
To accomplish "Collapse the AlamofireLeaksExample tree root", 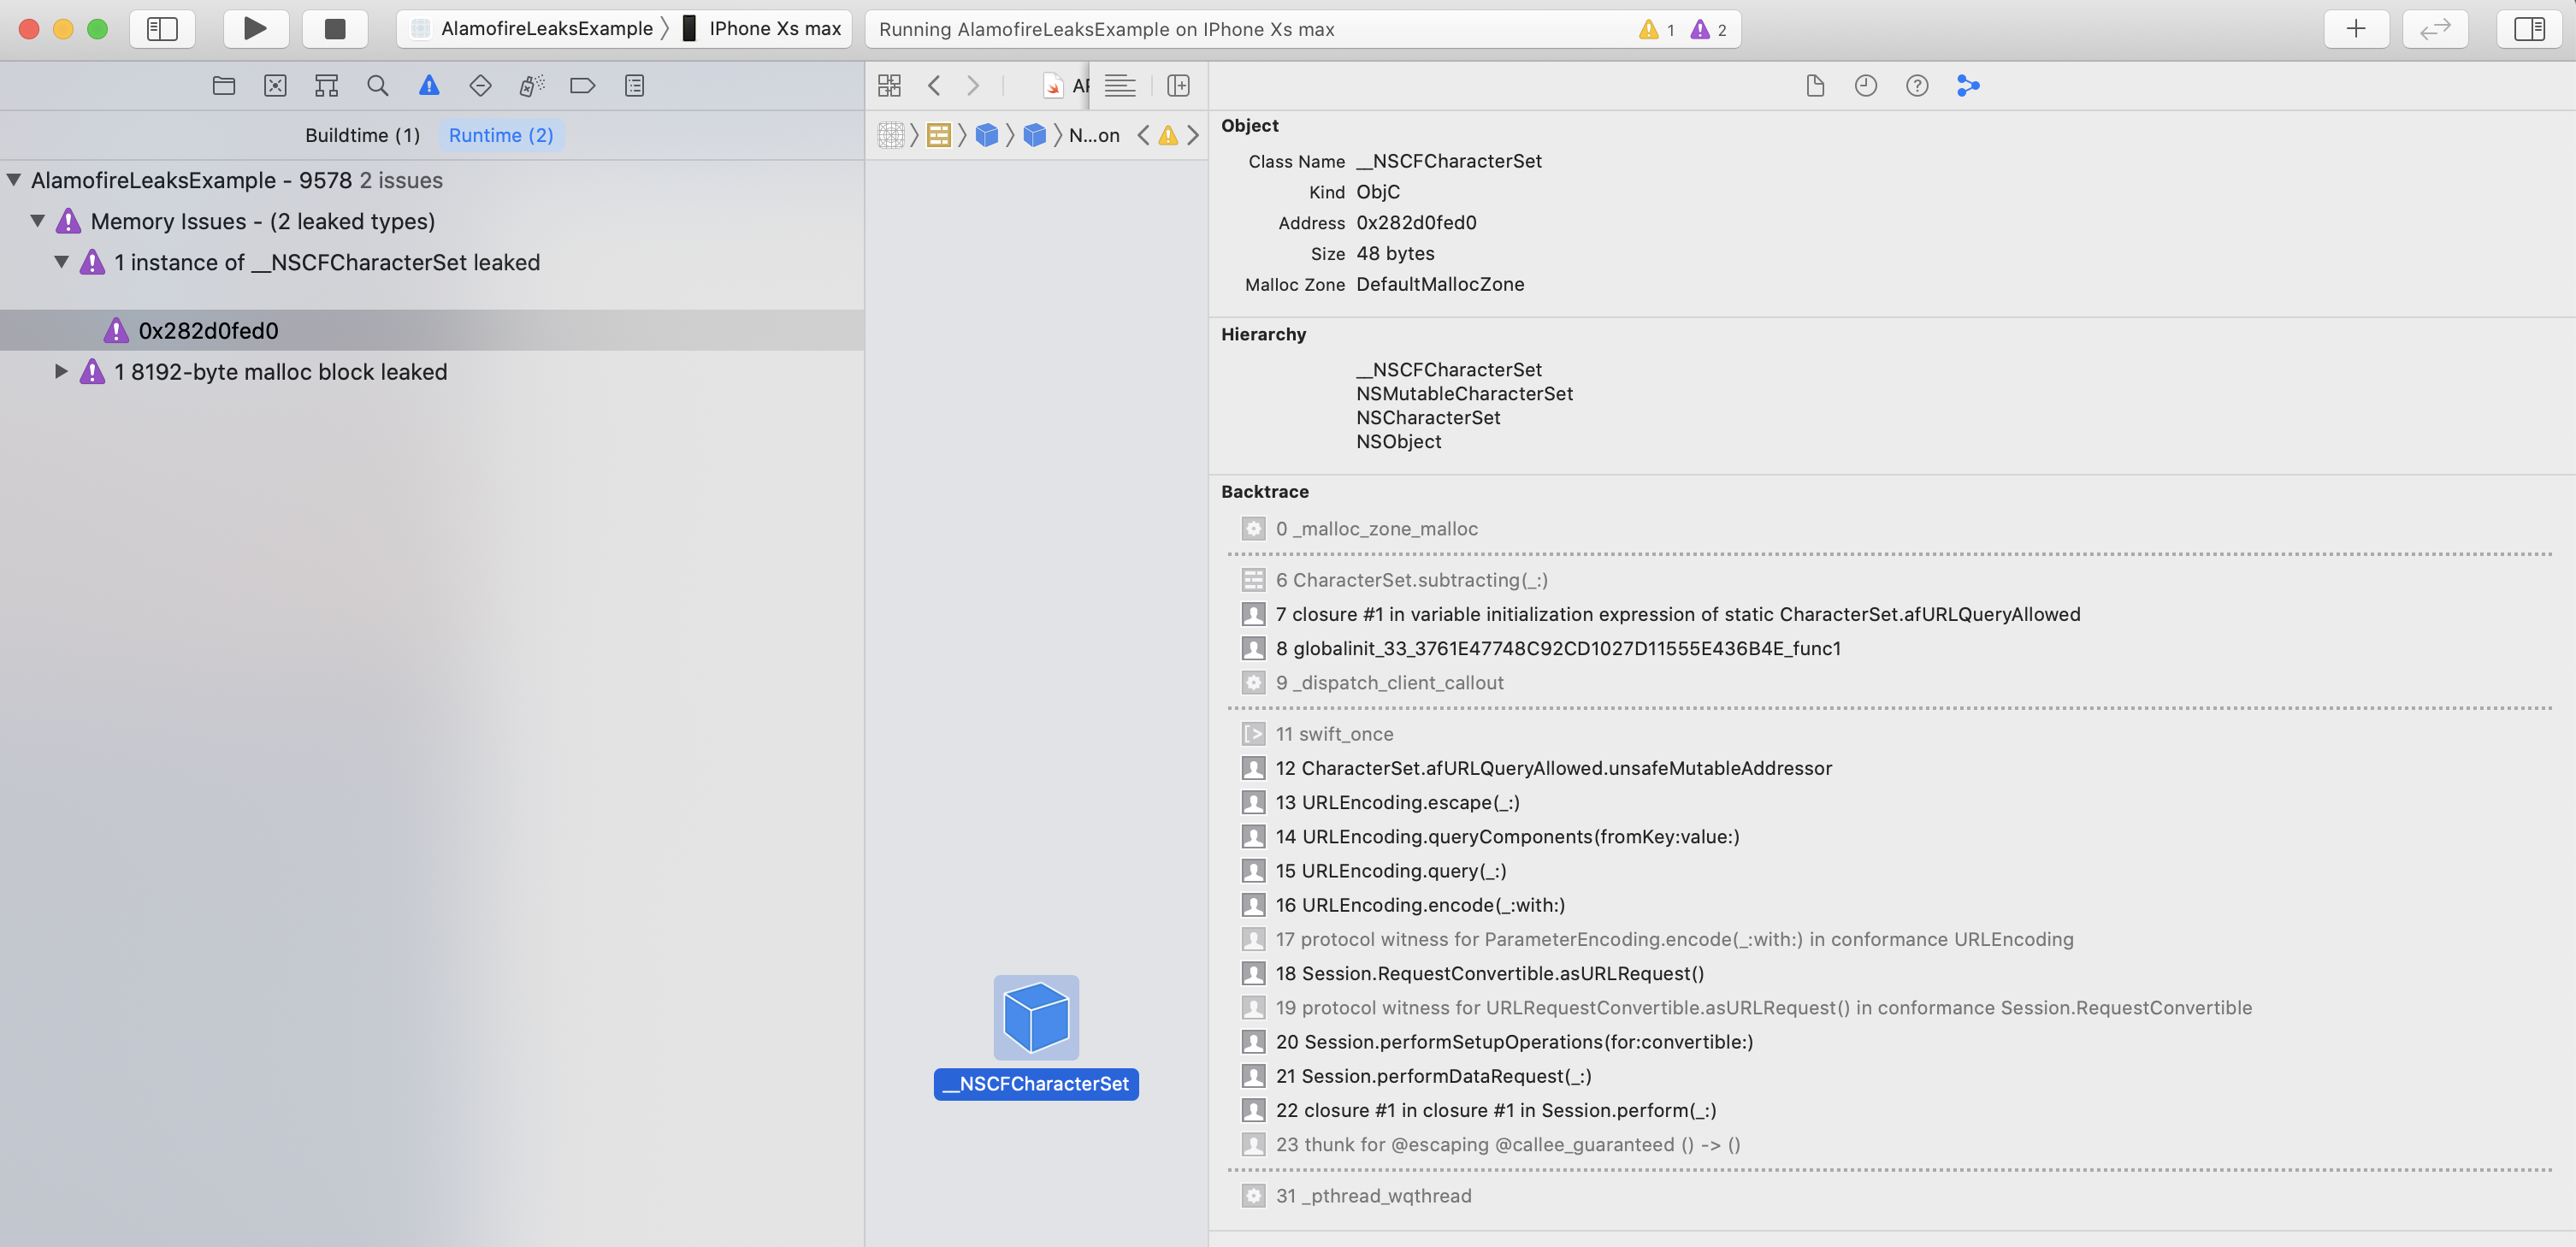I will pos(13,180).
